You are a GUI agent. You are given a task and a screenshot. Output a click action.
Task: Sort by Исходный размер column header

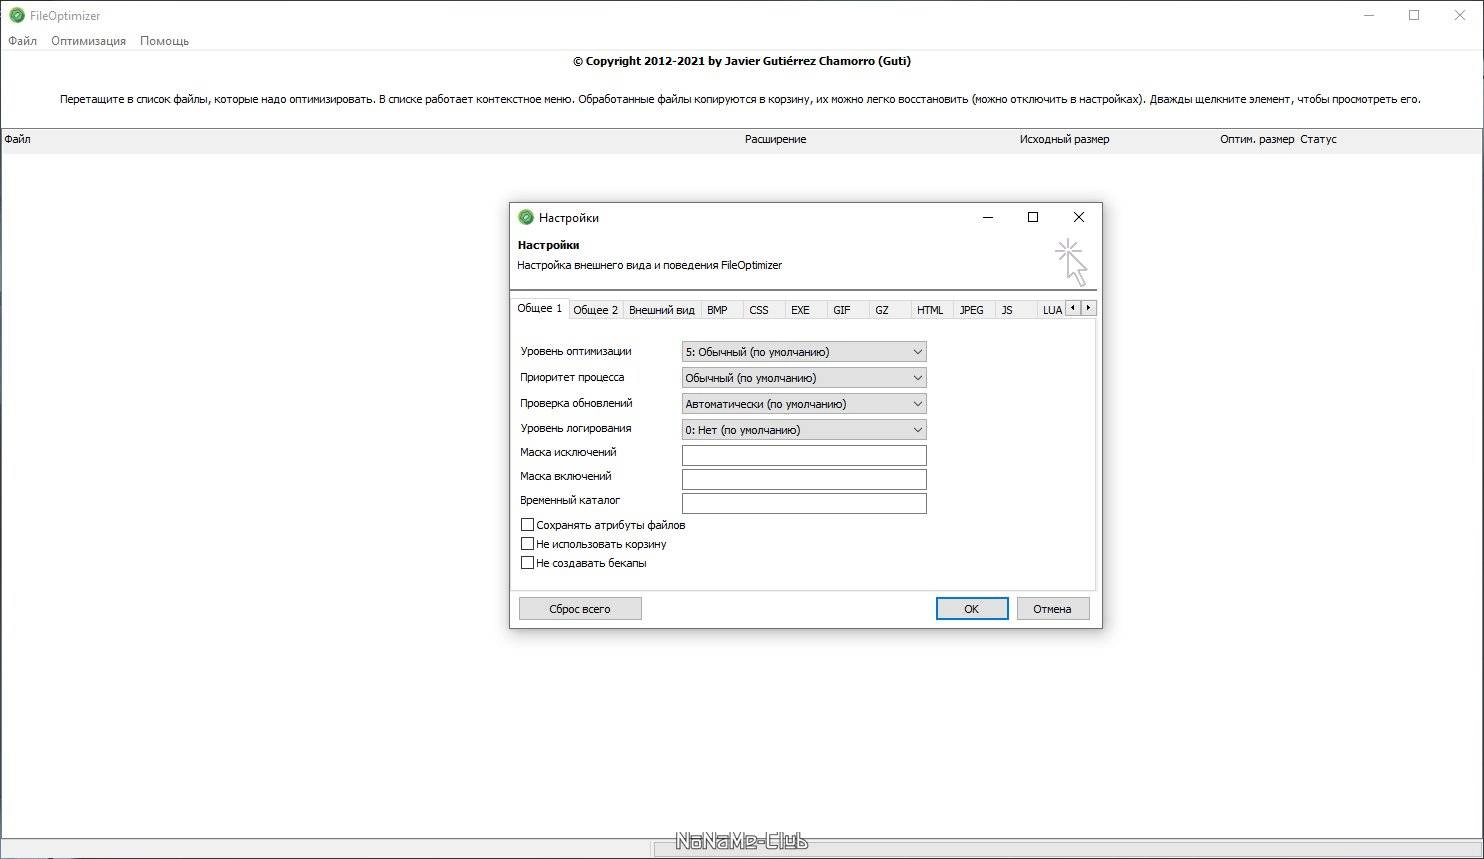pos(1064,139)
